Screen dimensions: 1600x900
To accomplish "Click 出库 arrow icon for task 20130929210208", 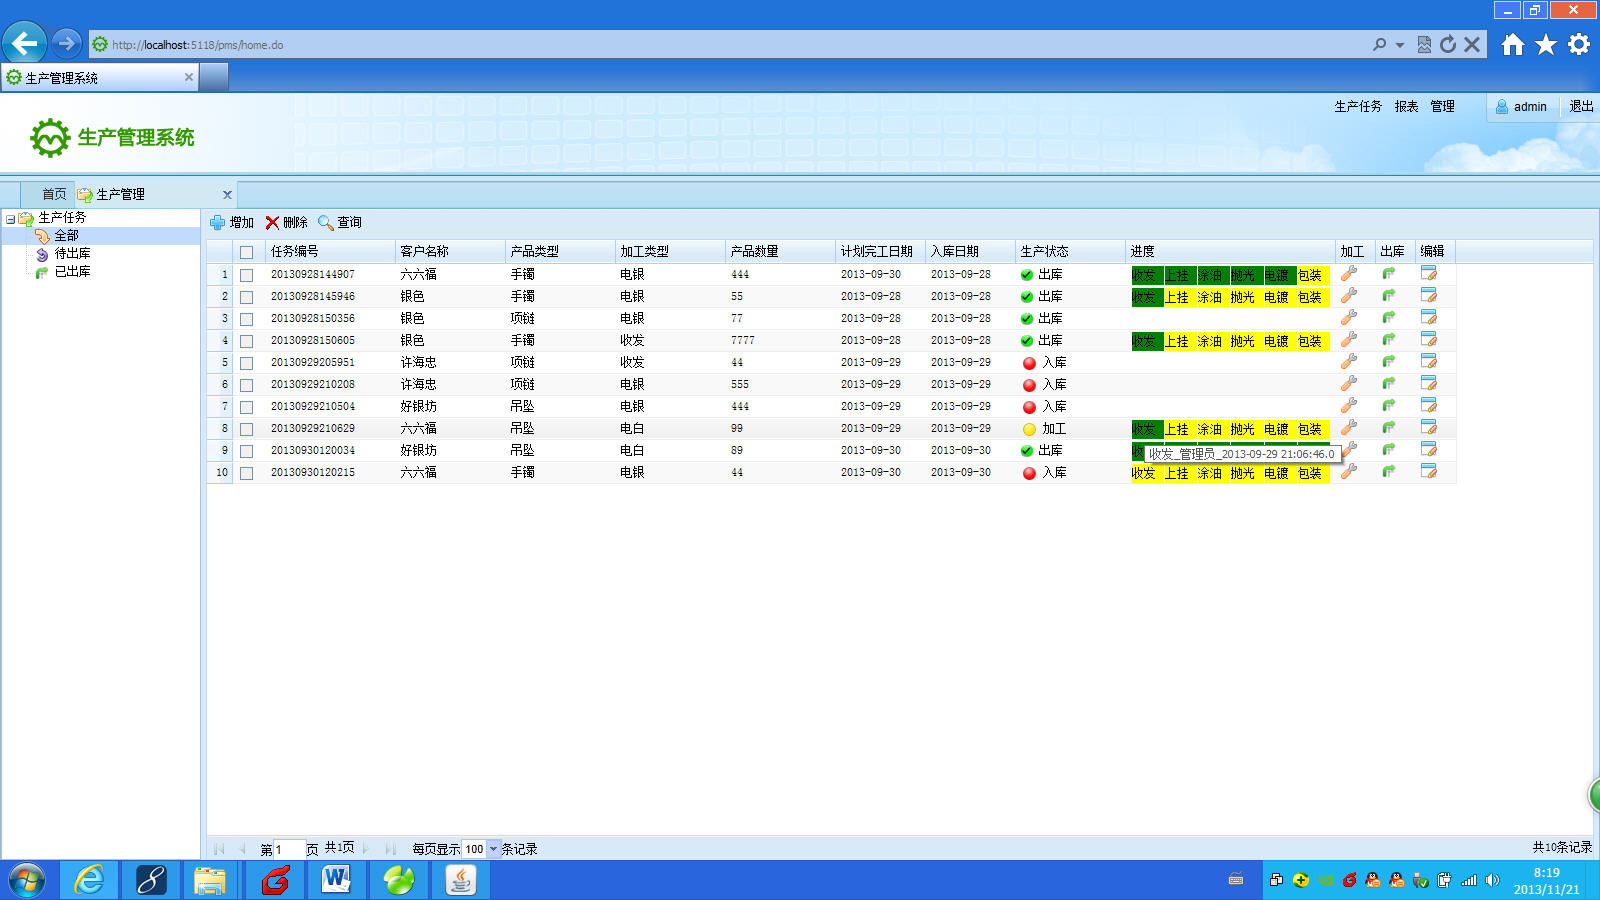I will point(1389,384).
